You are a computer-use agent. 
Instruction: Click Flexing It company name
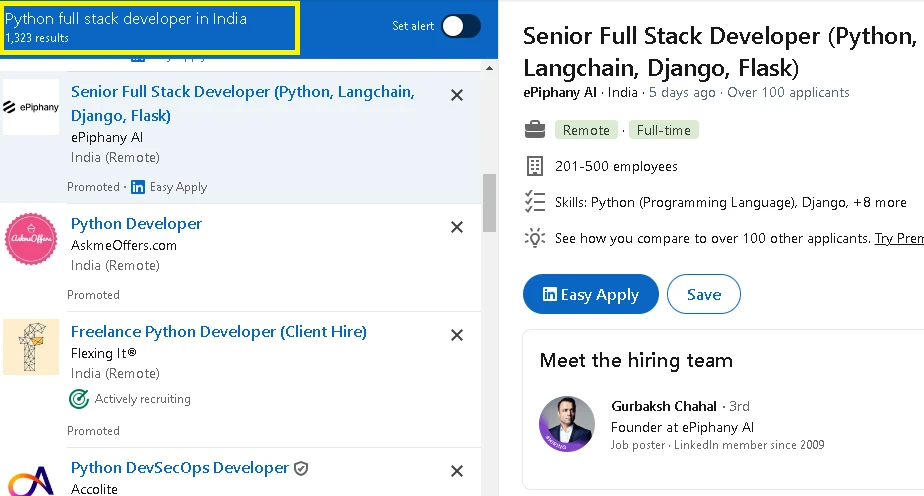tap(103, 353)
